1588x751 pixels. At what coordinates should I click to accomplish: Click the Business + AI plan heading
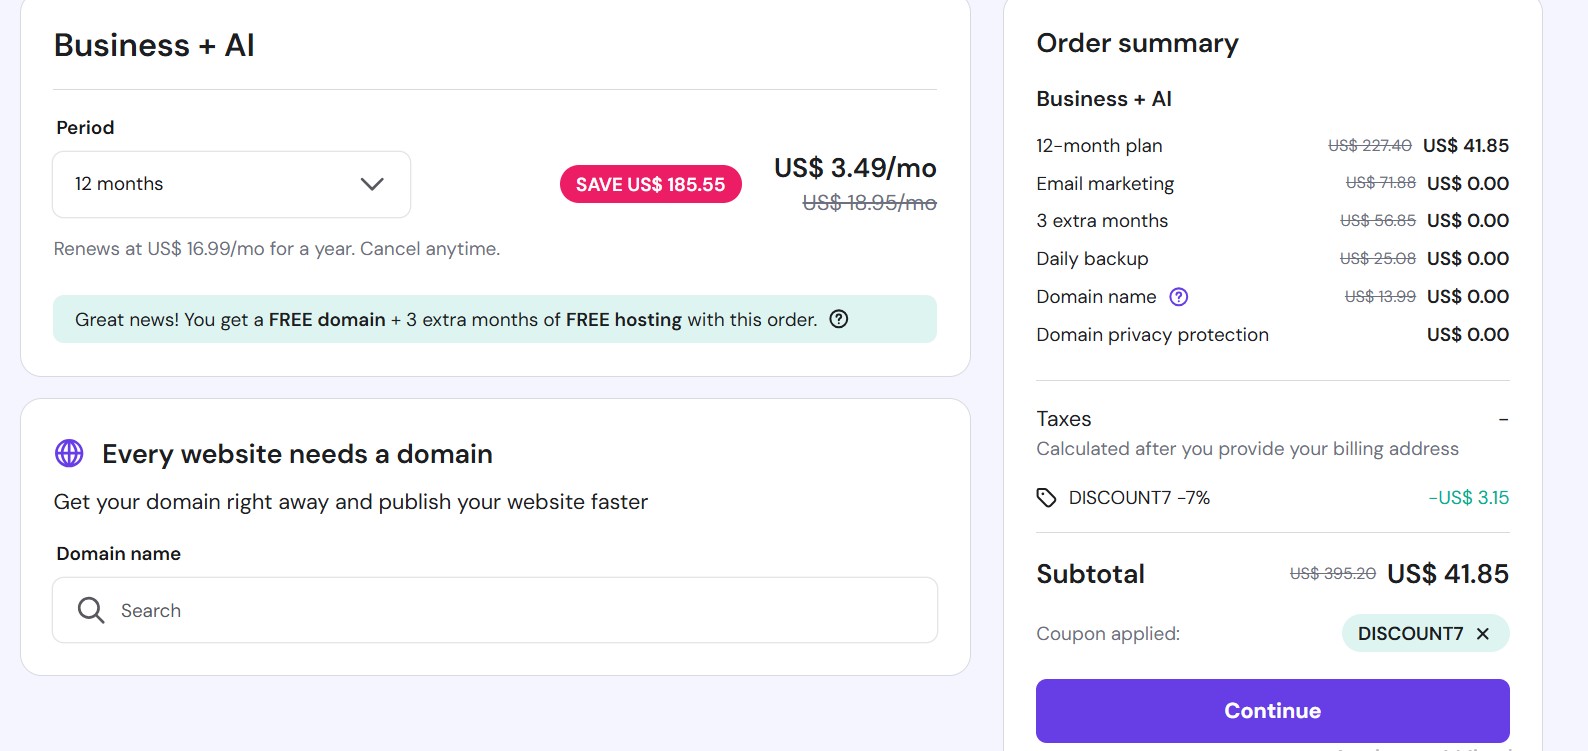click(154, 45)
